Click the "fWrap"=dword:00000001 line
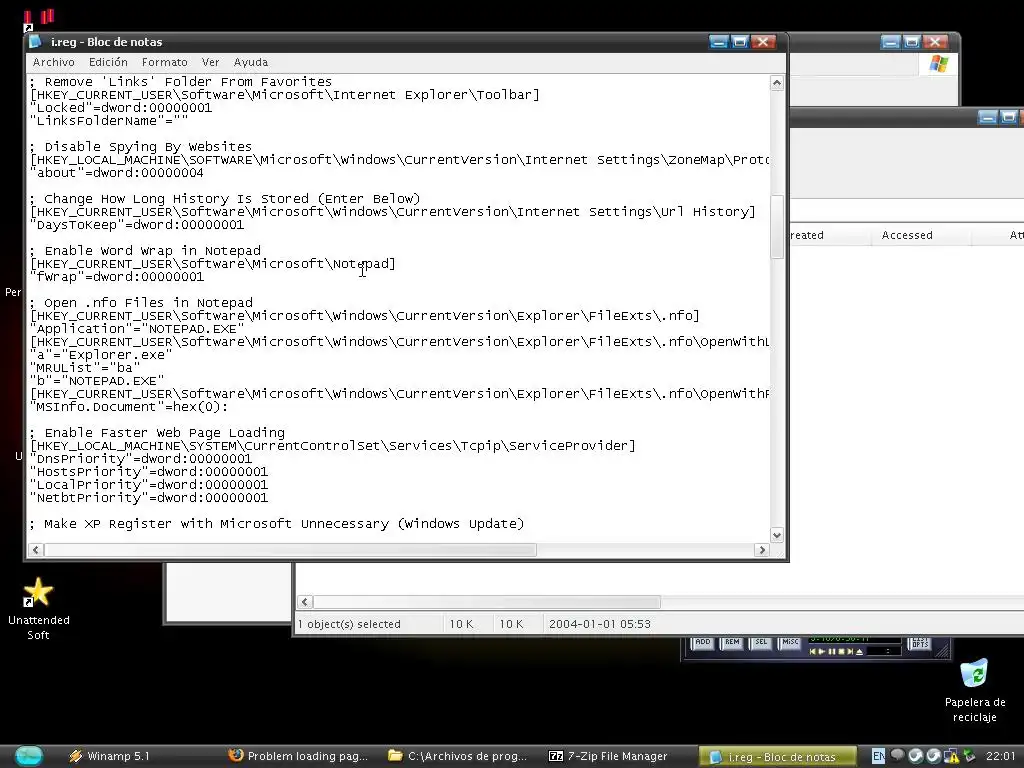 [117, 277]
